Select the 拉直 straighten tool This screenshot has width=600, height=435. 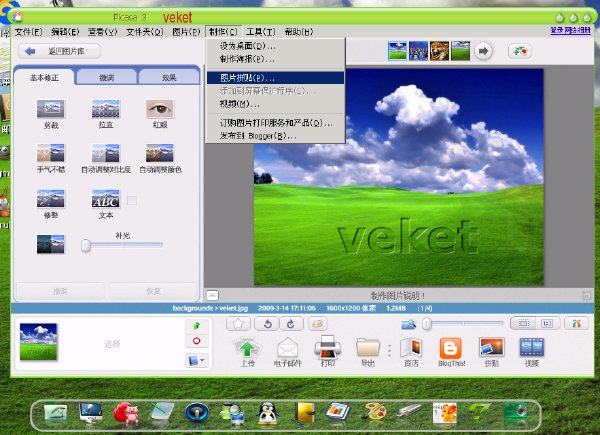pos(106,109)
